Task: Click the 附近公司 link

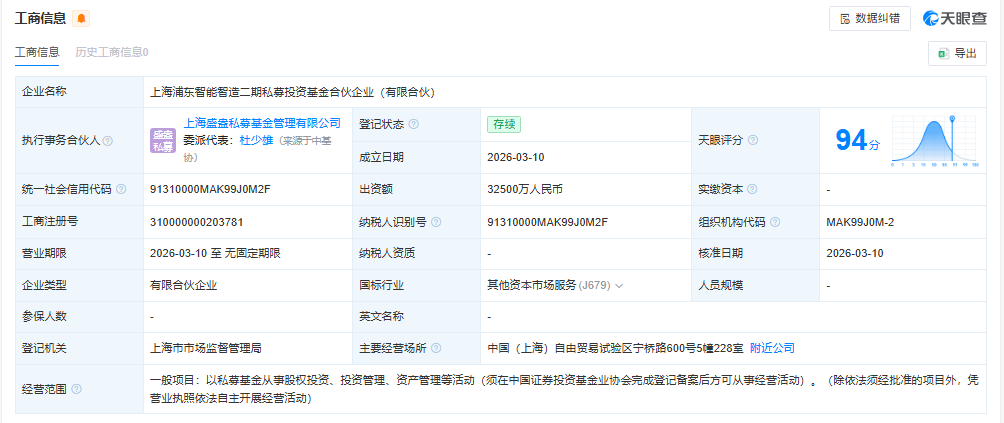Action: 772,348
